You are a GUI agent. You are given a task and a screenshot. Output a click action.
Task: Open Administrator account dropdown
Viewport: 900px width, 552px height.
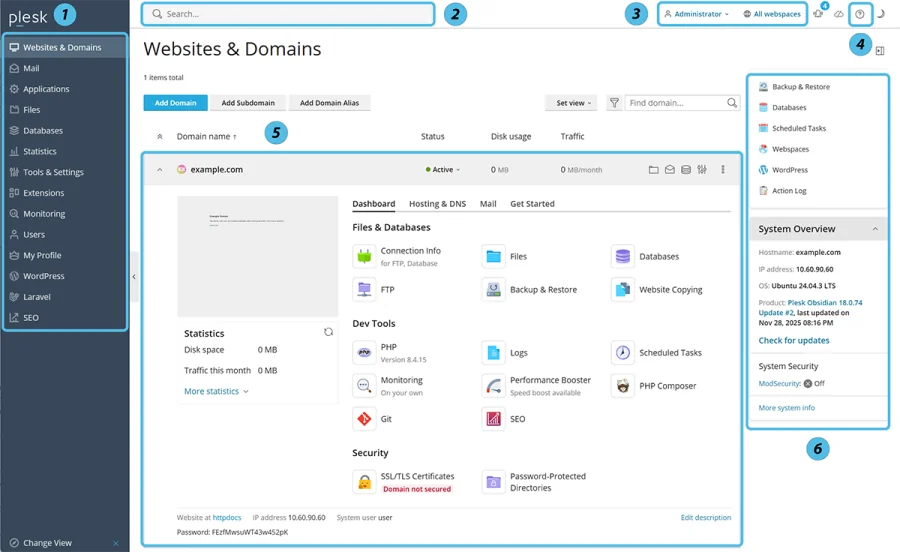[x=696, y=14]
